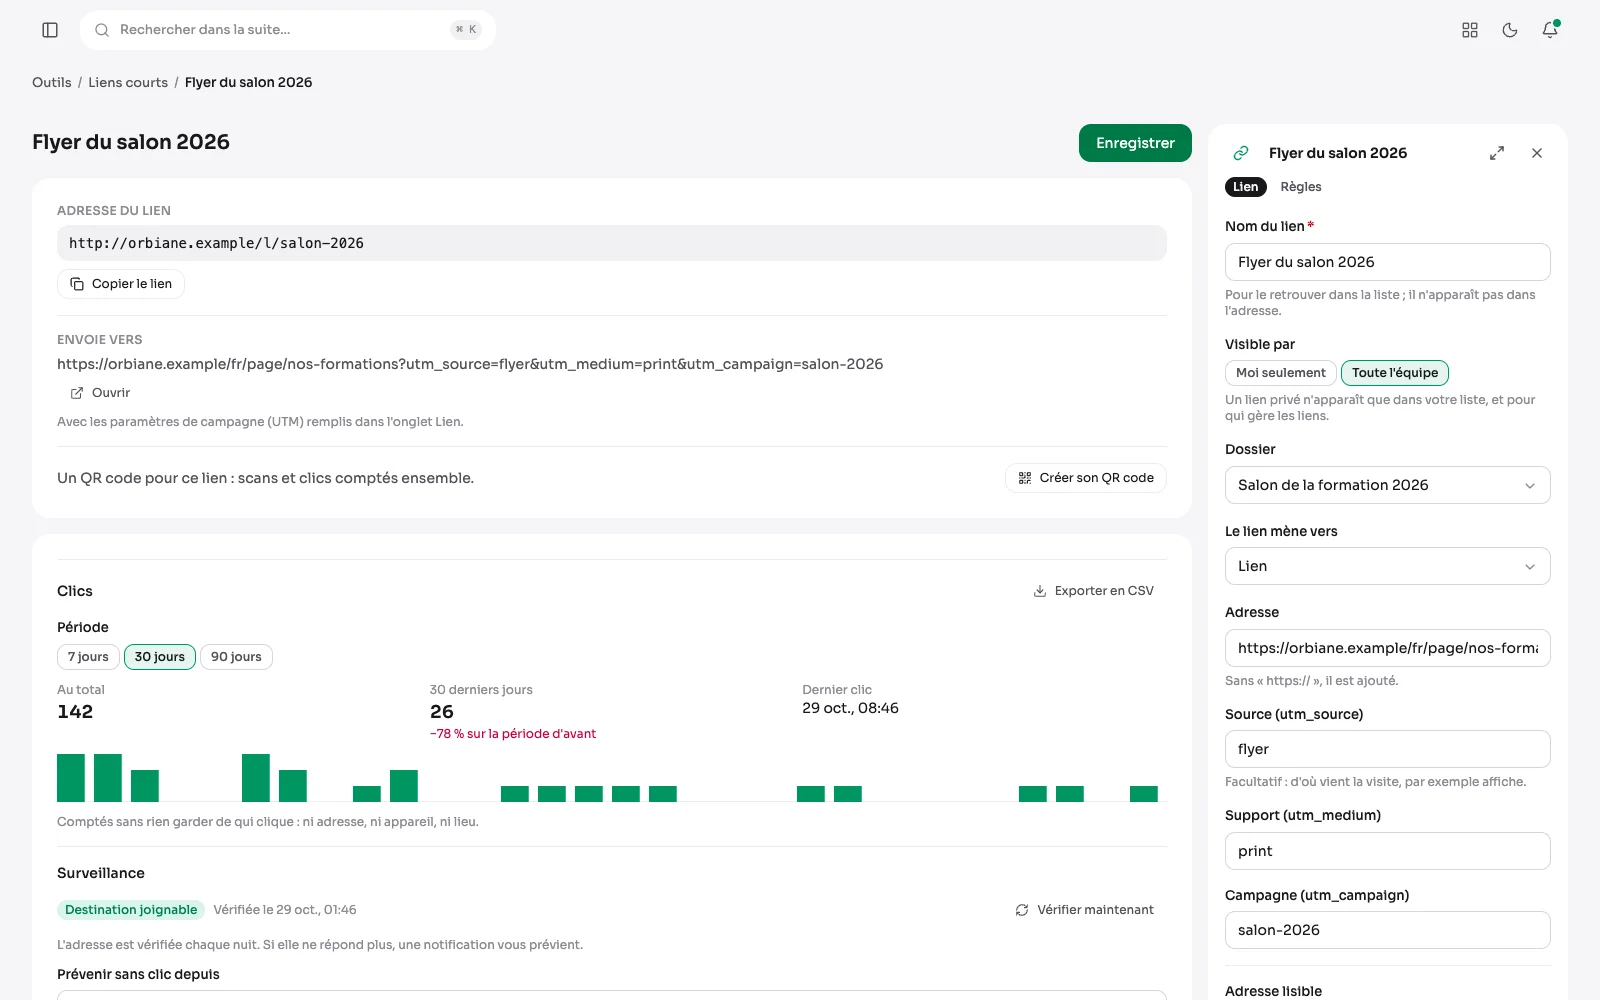Screen dimensions: 1600x1000
Task: Open the Dossier dropdown
Action: [1387, 485]
